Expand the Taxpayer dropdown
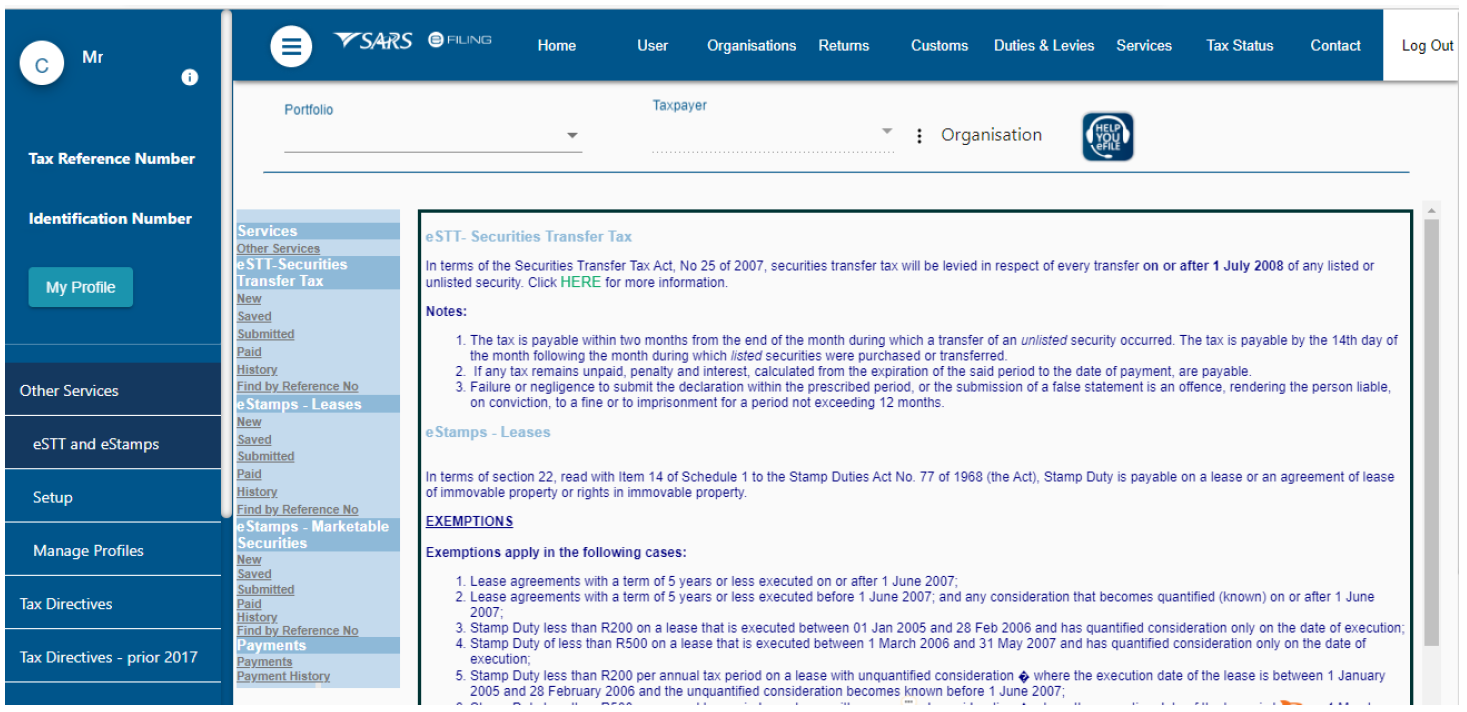 (x=772, y=132)
